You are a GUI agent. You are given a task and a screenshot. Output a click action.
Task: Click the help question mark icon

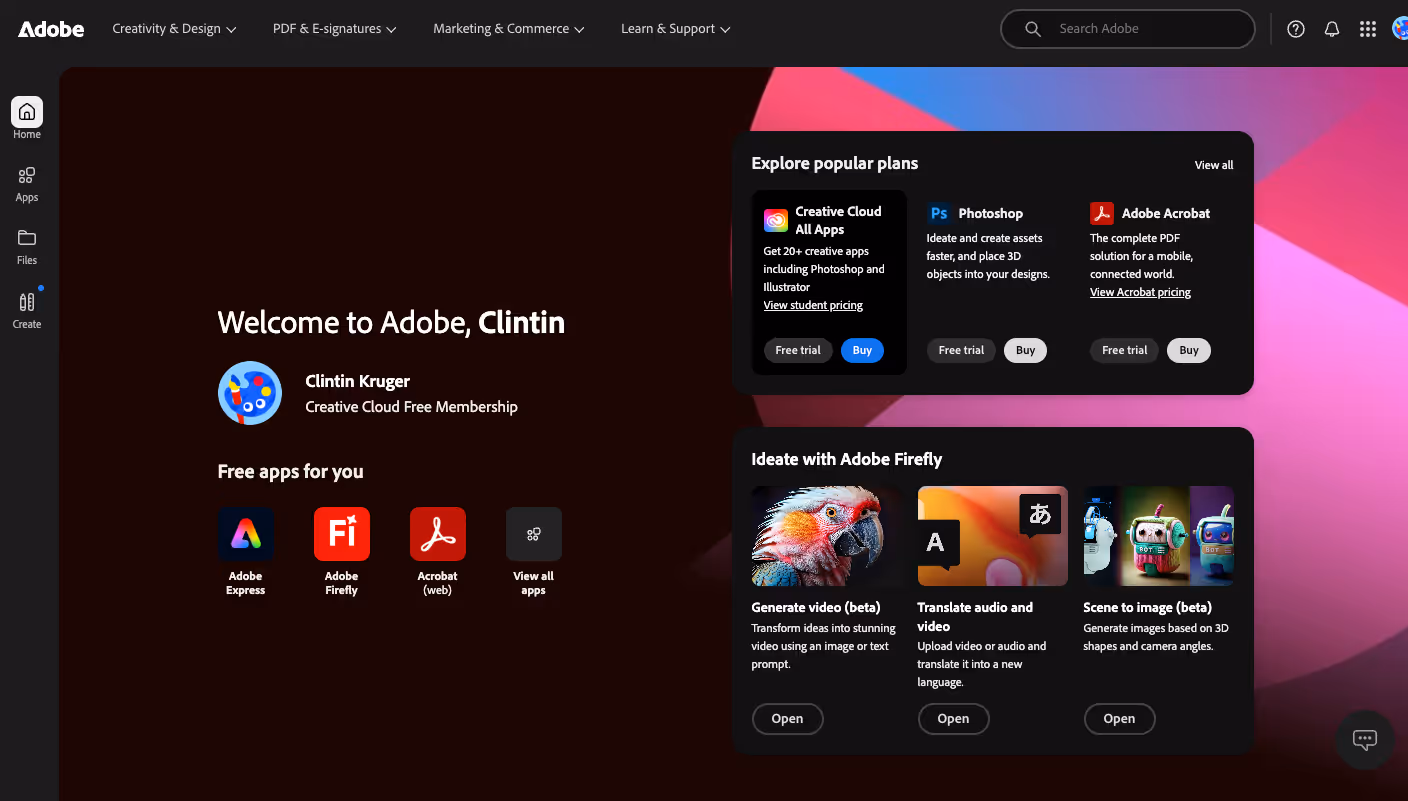pyautogui.click(x=1295, y=28)
